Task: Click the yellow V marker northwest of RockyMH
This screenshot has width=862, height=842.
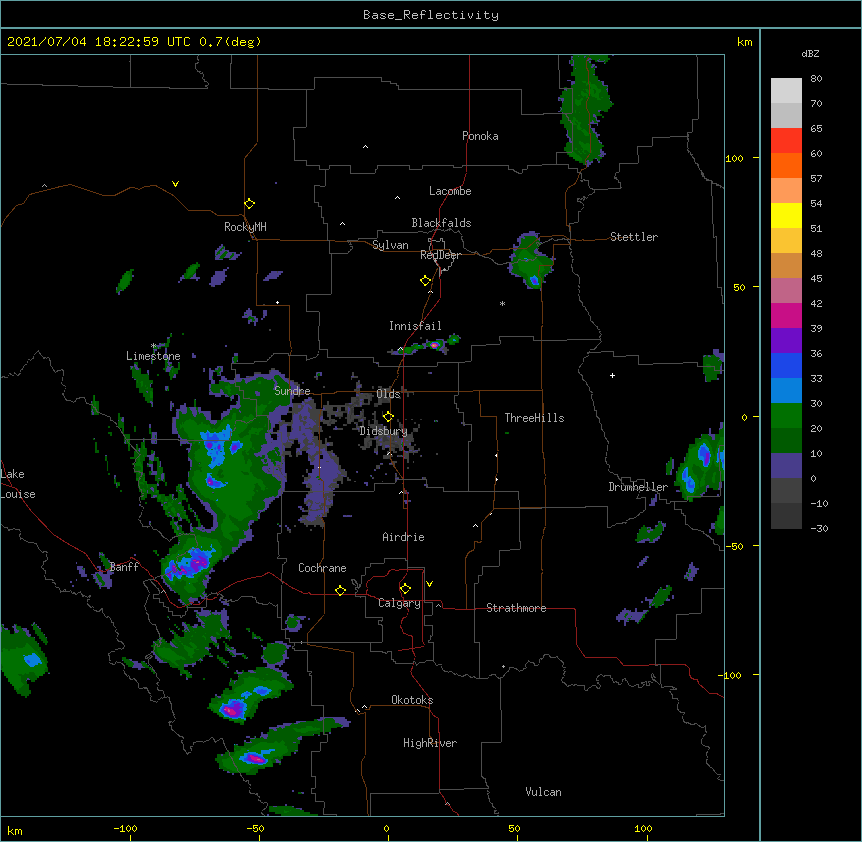Action: point(175,184)
